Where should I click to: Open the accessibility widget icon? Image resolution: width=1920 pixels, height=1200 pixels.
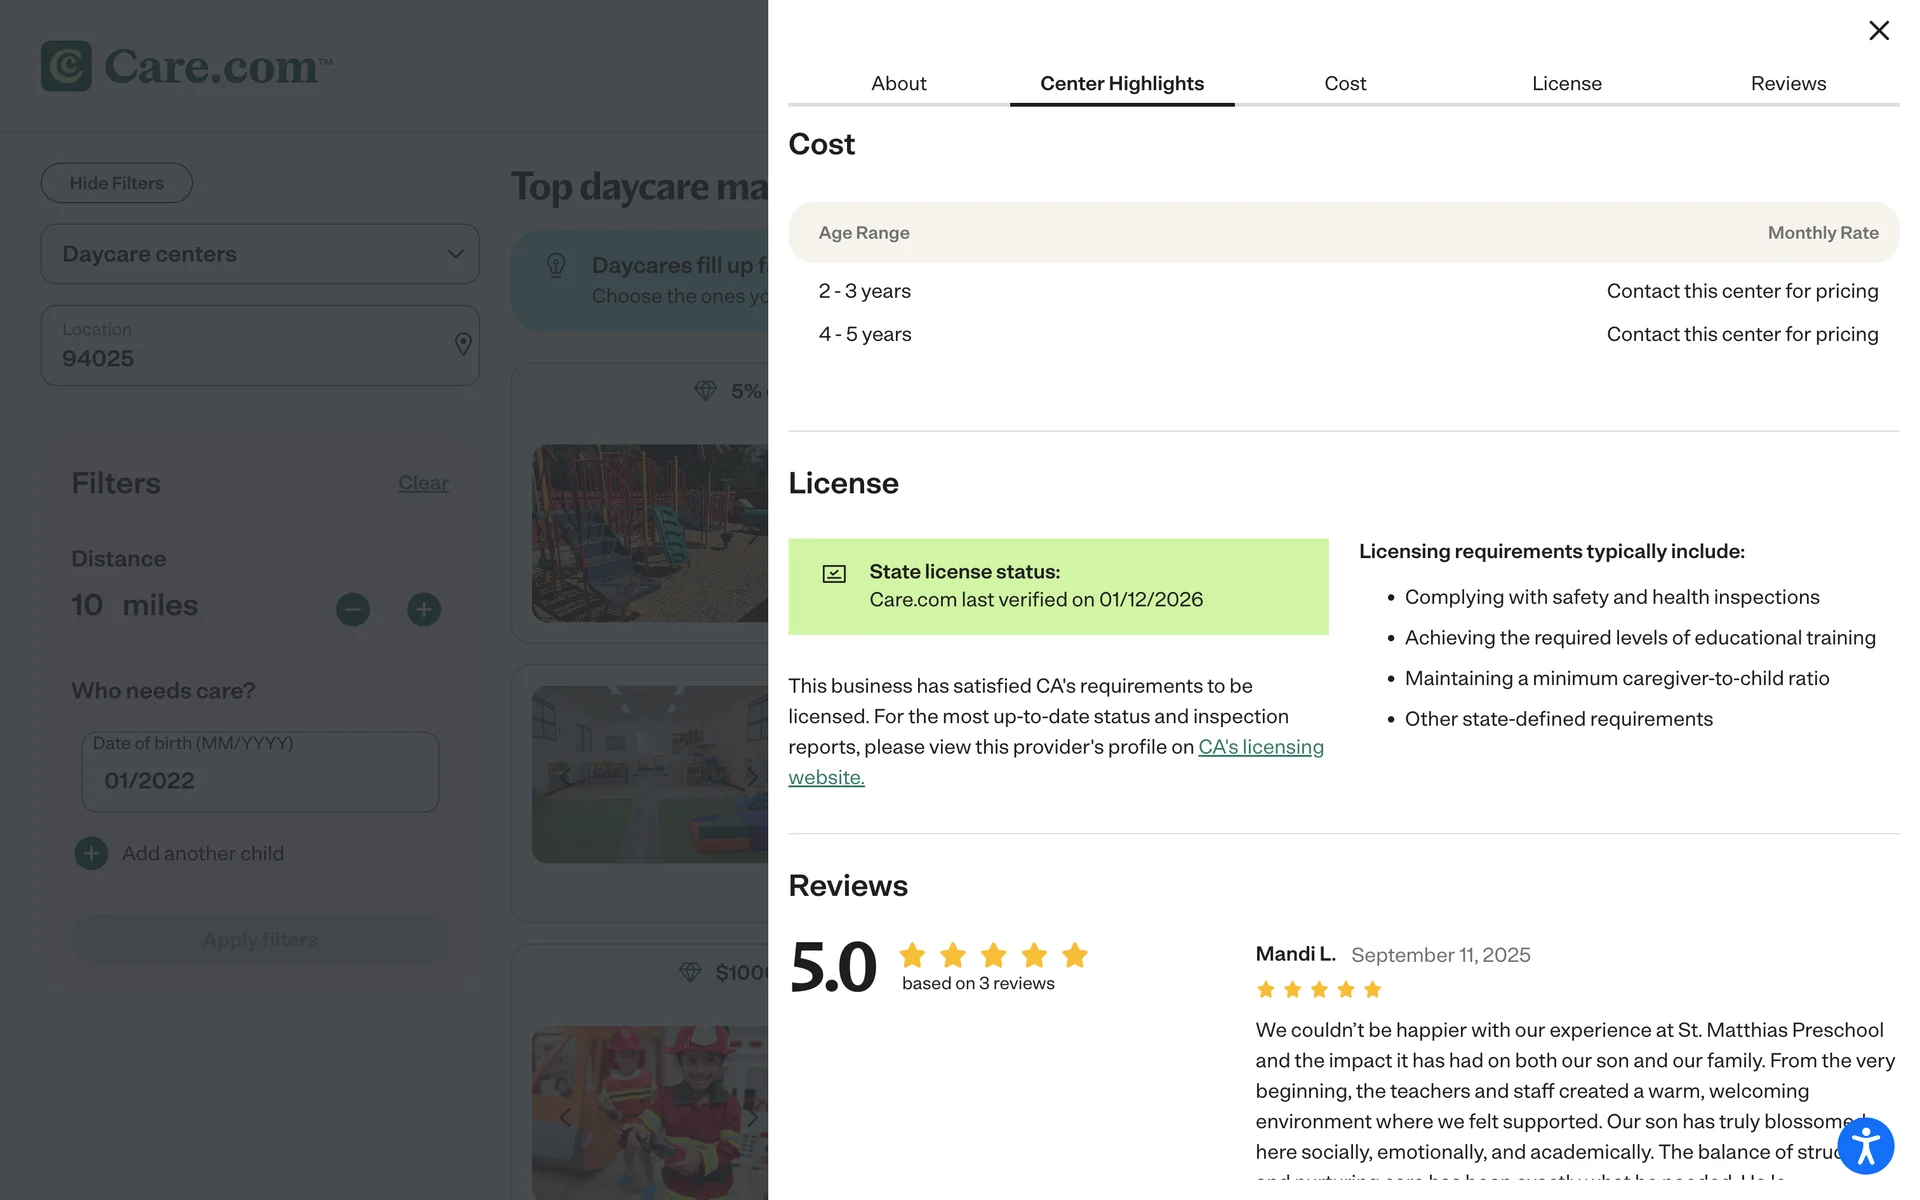[x=1865, y=1146]
